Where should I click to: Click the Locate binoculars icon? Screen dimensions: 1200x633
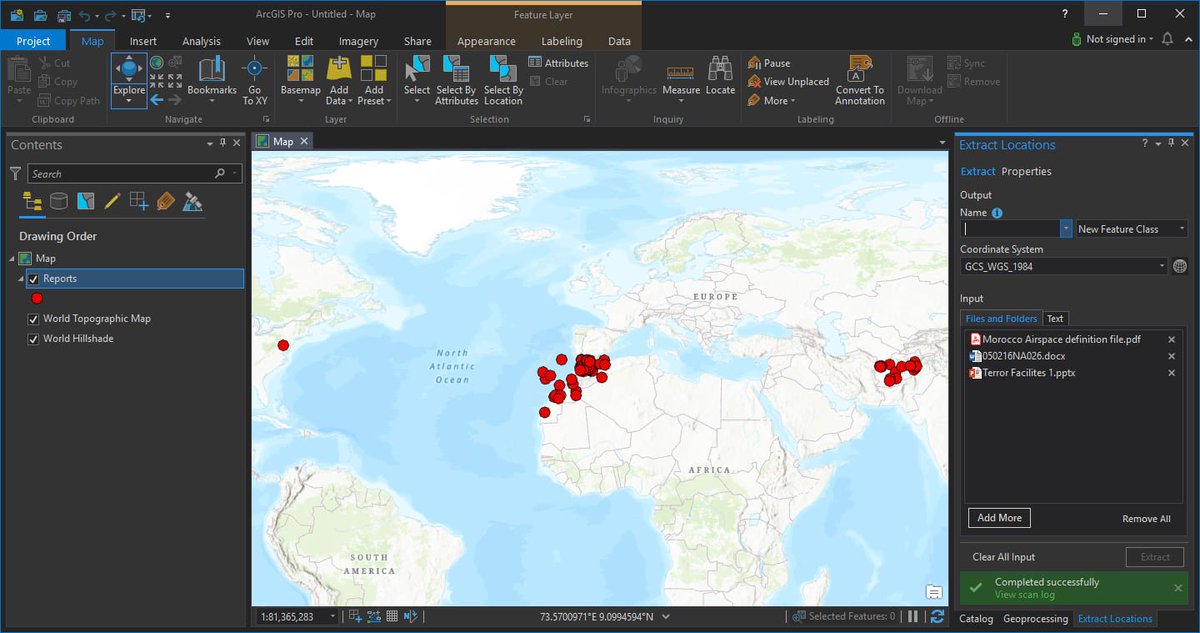click(x=720, y=69)
